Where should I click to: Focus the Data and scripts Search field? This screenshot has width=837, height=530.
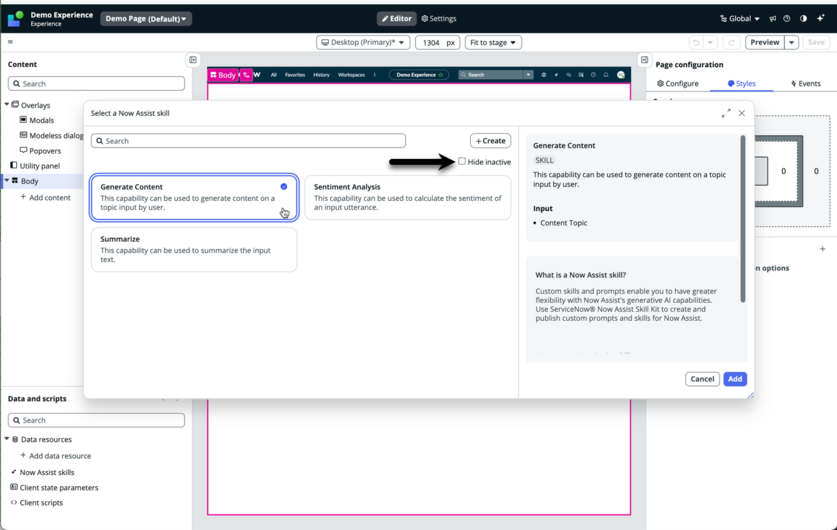pos(96,421)
